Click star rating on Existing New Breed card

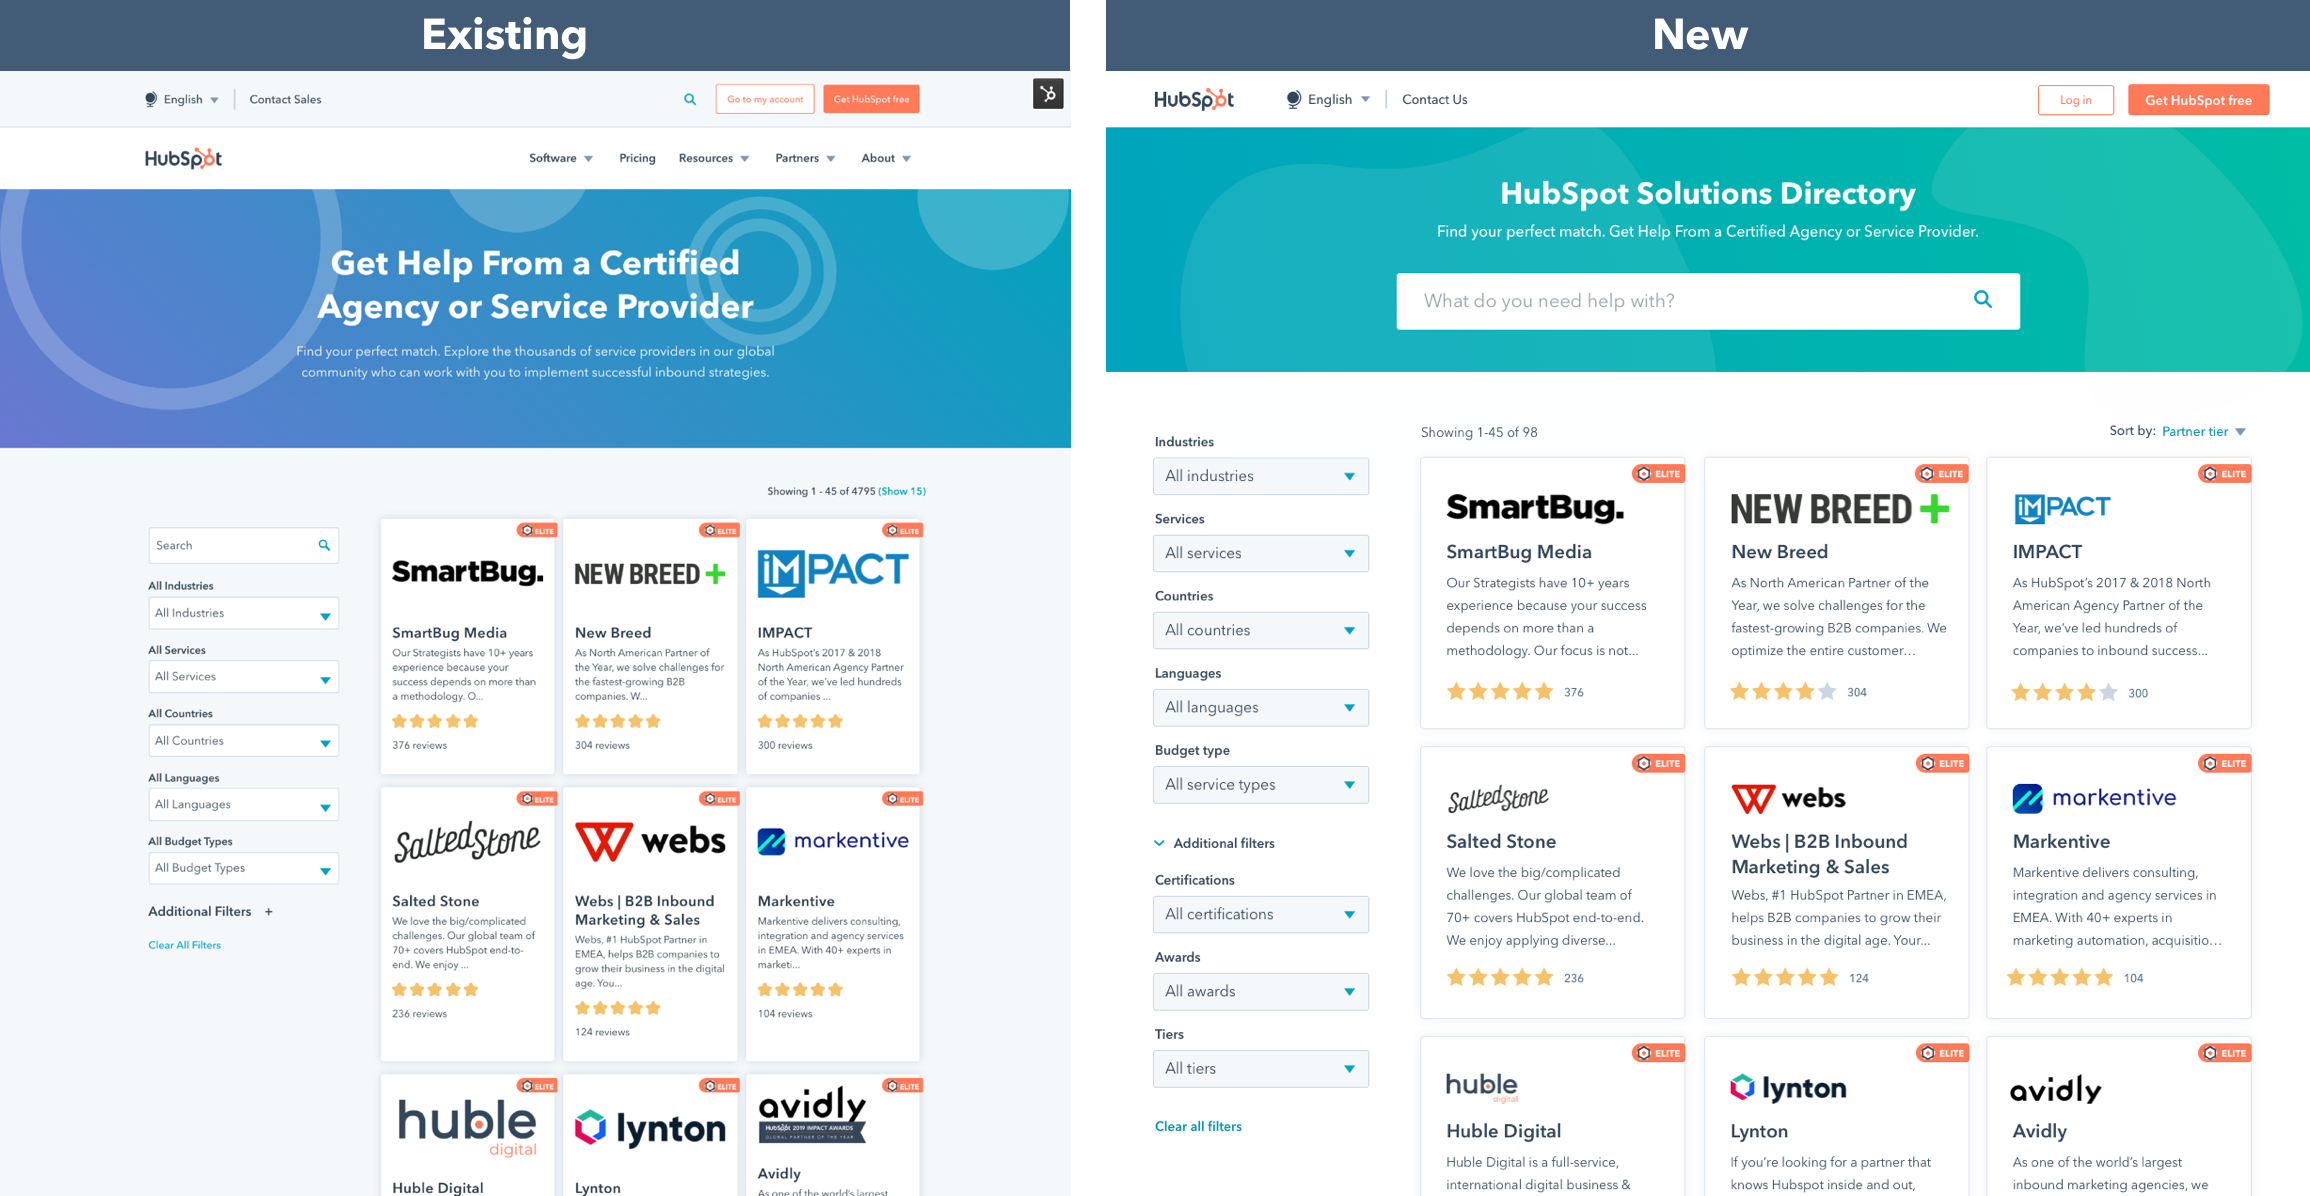click(618, 721)
